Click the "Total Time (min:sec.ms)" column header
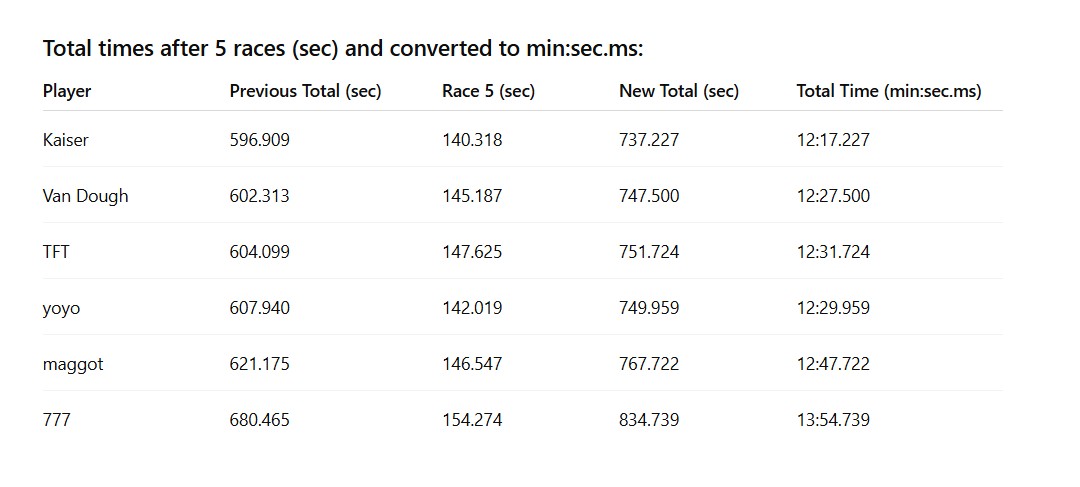Viewport: 1080px width, 487px height. [x=889, y=91]
